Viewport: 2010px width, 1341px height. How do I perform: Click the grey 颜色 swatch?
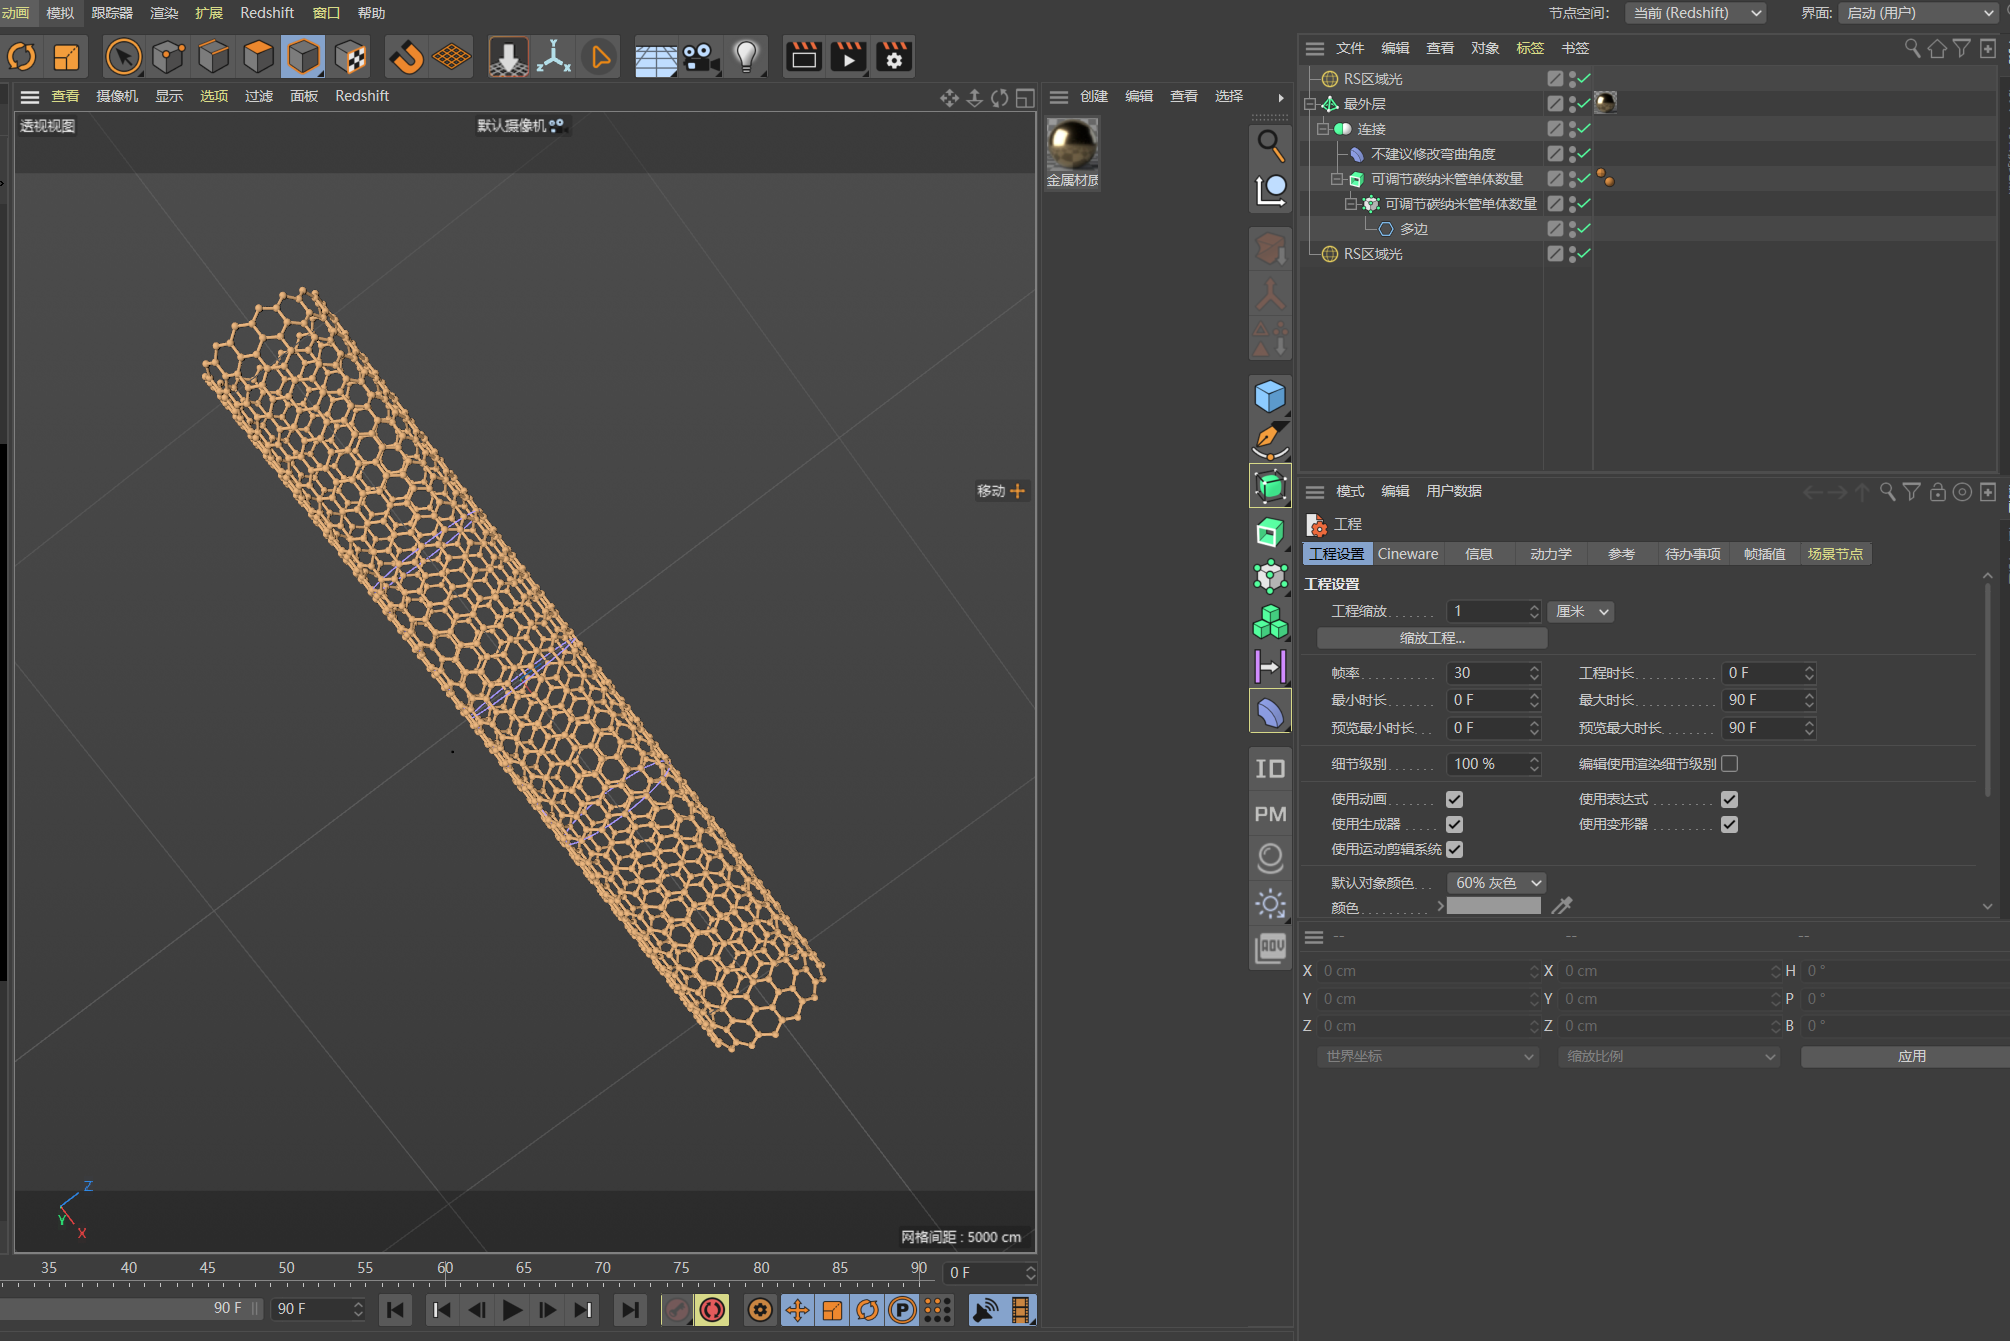coord(1494,906)
